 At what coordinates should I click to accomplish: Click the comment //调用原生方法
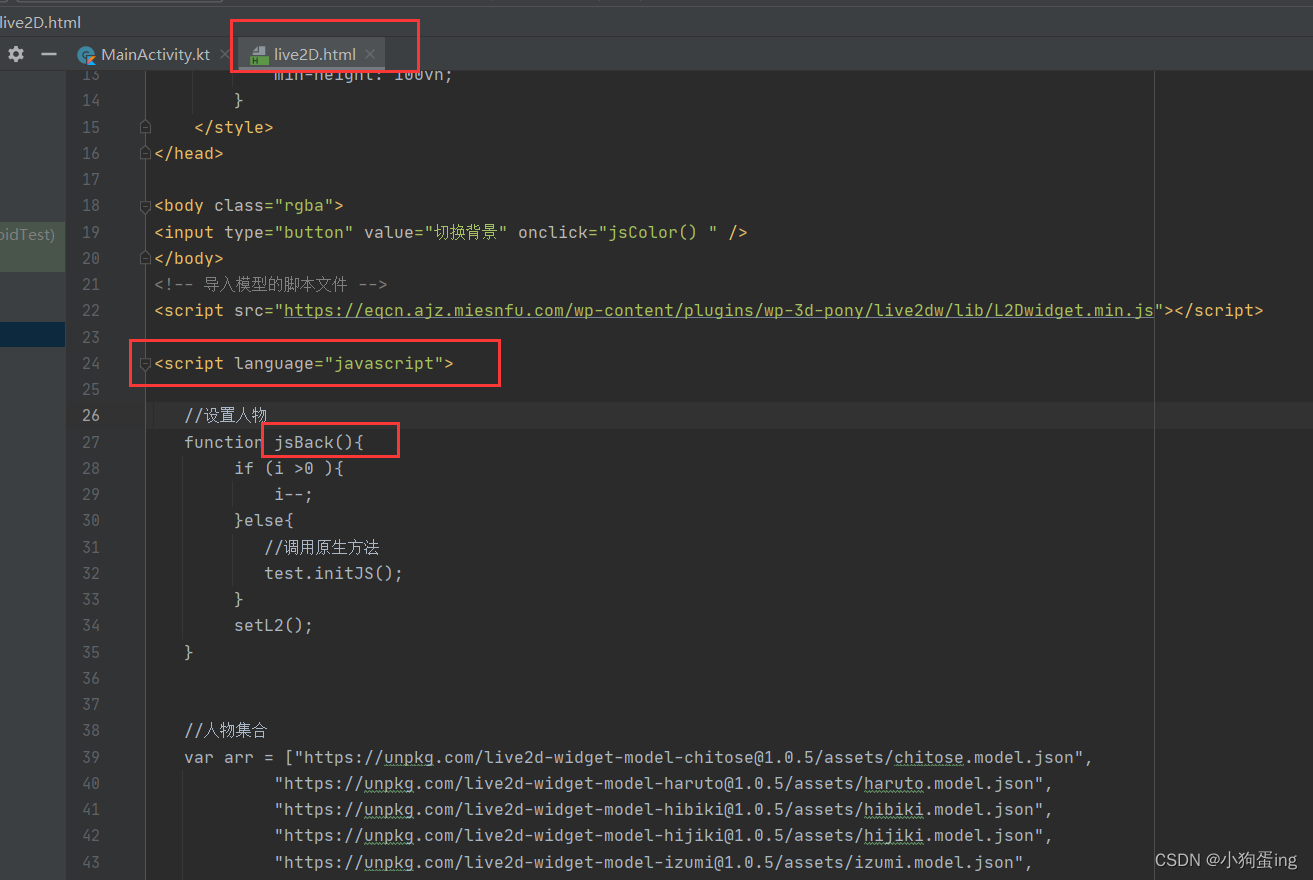322,547
